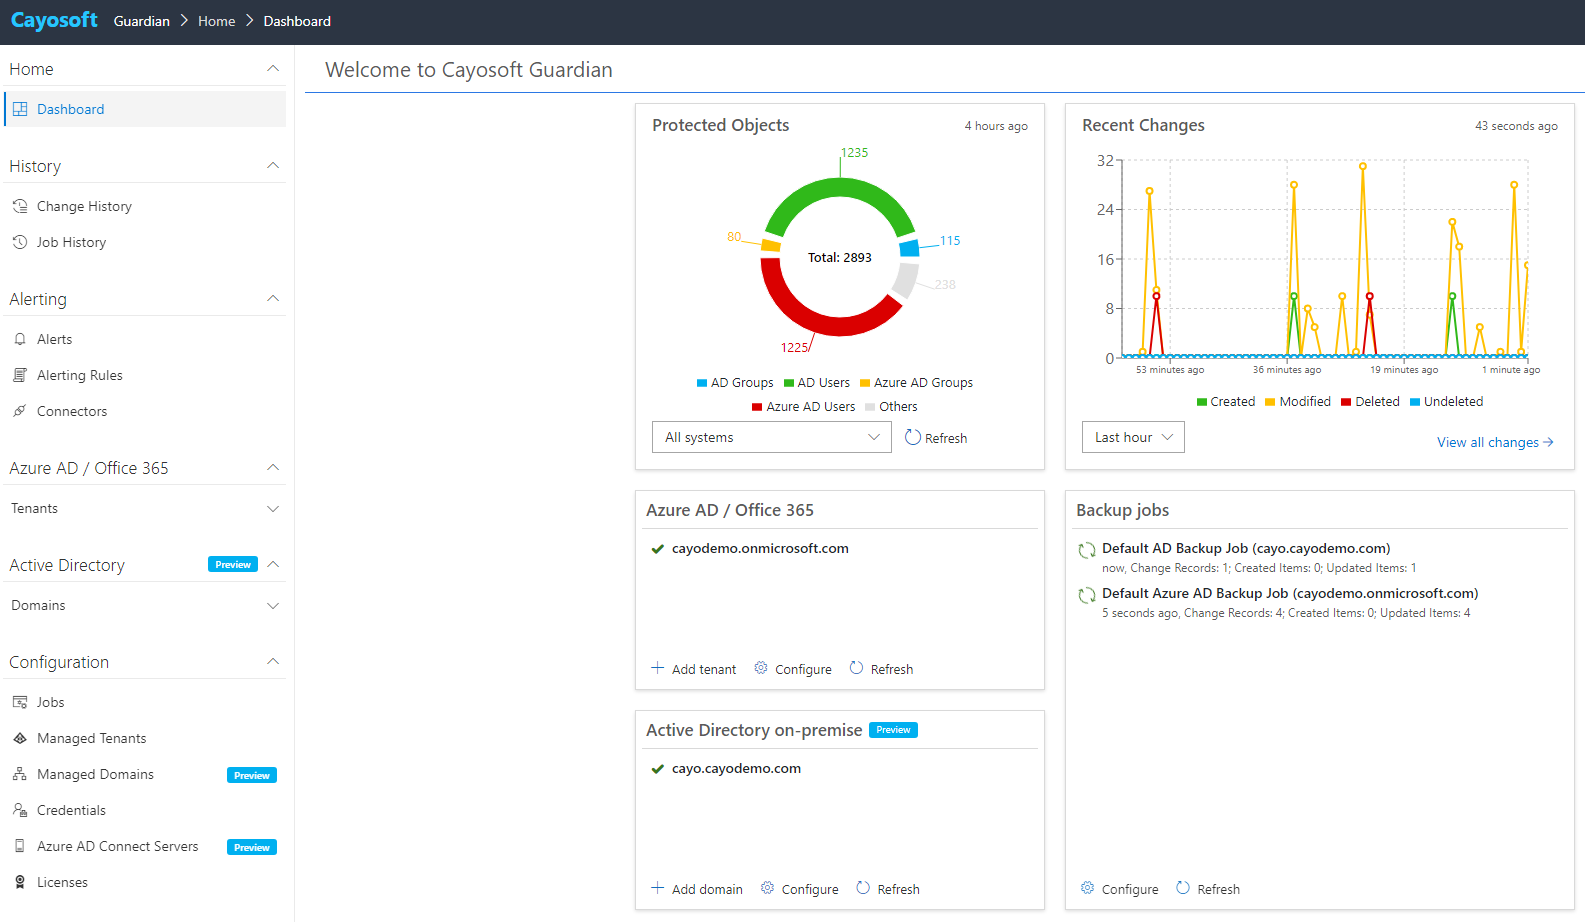Toggle the Undeleted series in chart legend
This screenshot has width=1585, height=922.
click(x=1447, y=402)
